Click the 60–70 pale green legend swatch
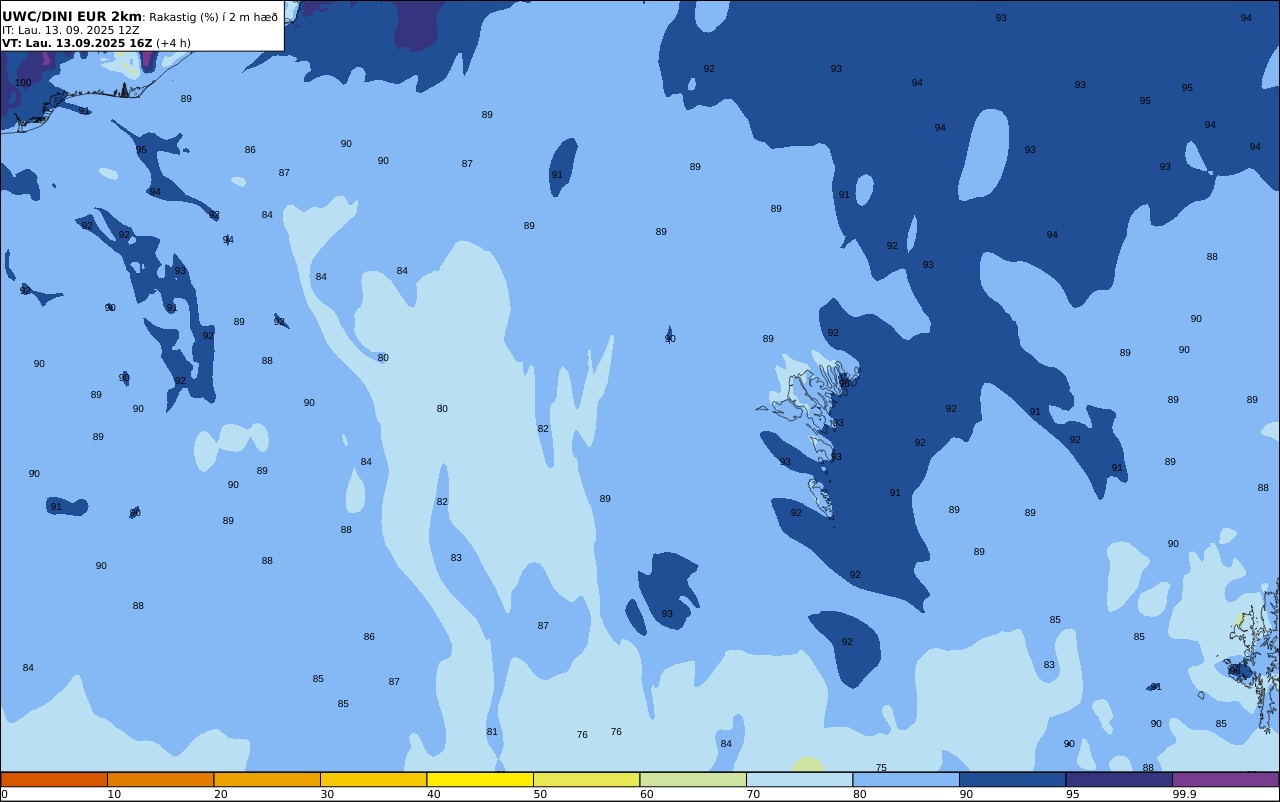The height and width of the screenshot is (802, 1280). point(693,779)
